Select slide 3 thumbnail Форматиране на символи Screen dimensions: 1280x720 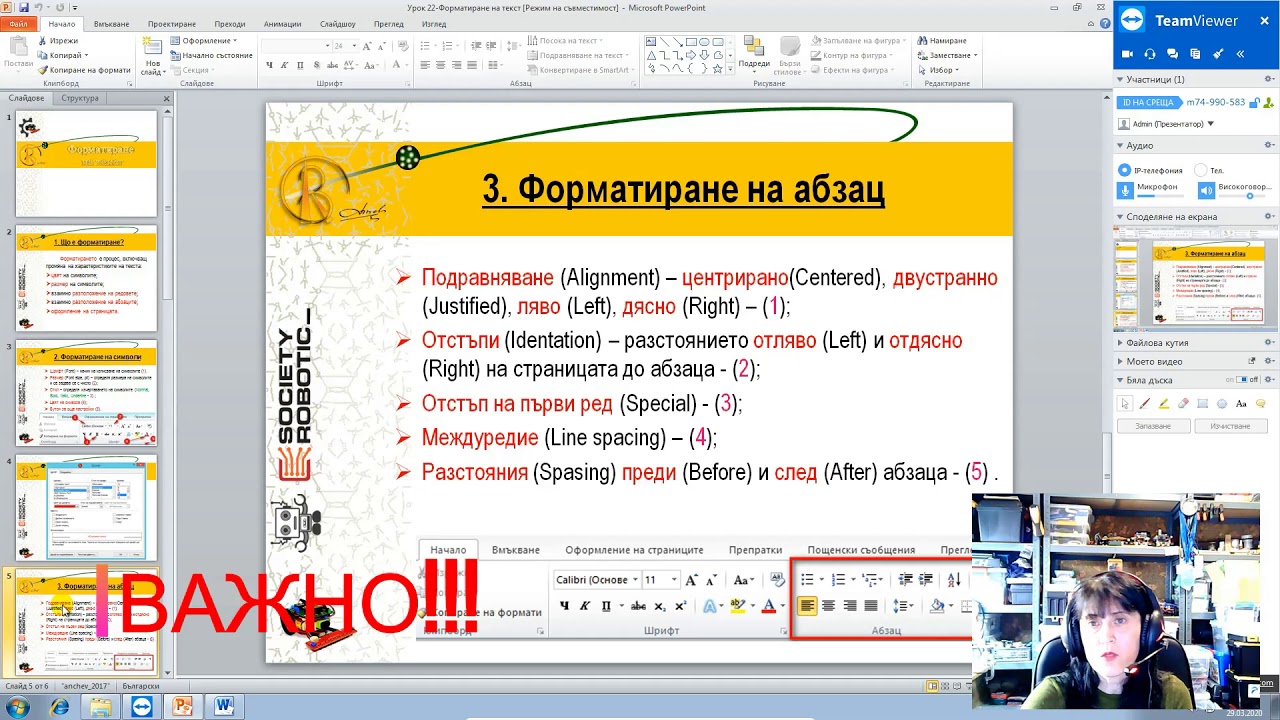pyautogui.click(x=86, y=393)
